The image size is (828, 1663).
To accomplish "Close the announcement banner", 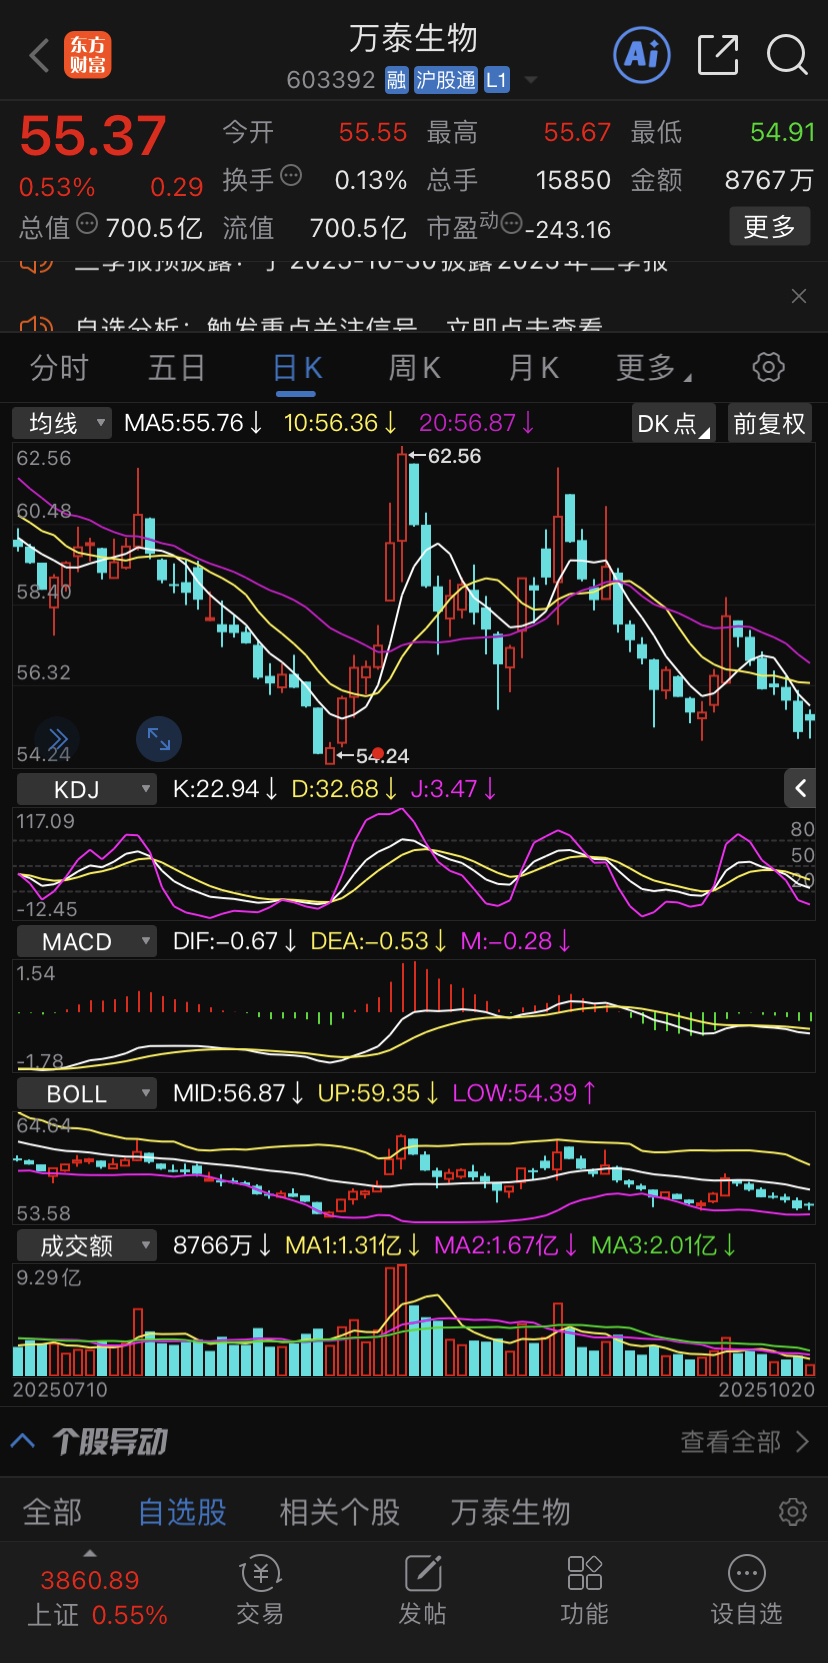I will 798,296.
